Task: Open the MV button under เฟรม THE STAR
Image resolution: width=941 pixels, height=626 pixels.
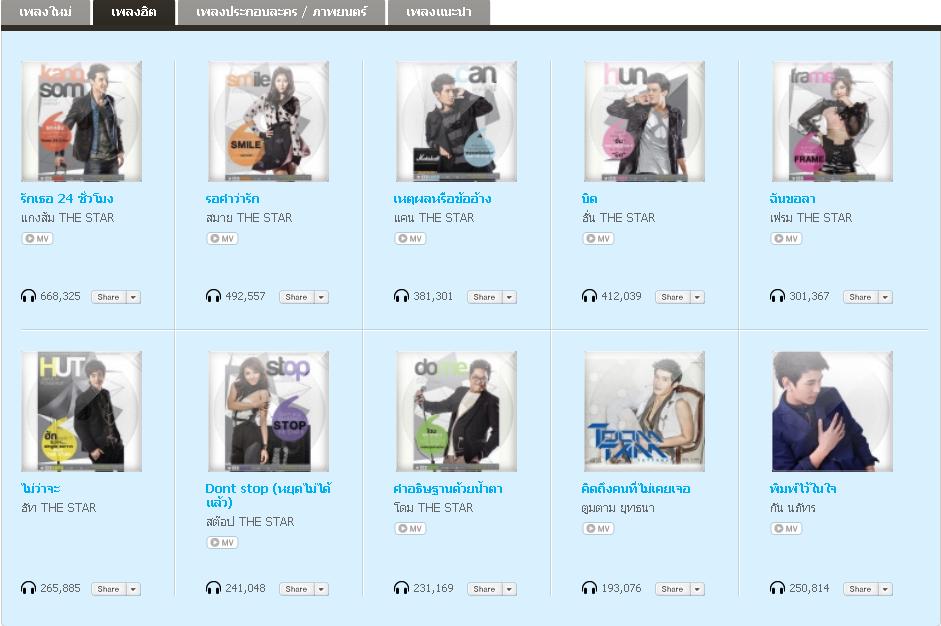Action: (786, 238)
